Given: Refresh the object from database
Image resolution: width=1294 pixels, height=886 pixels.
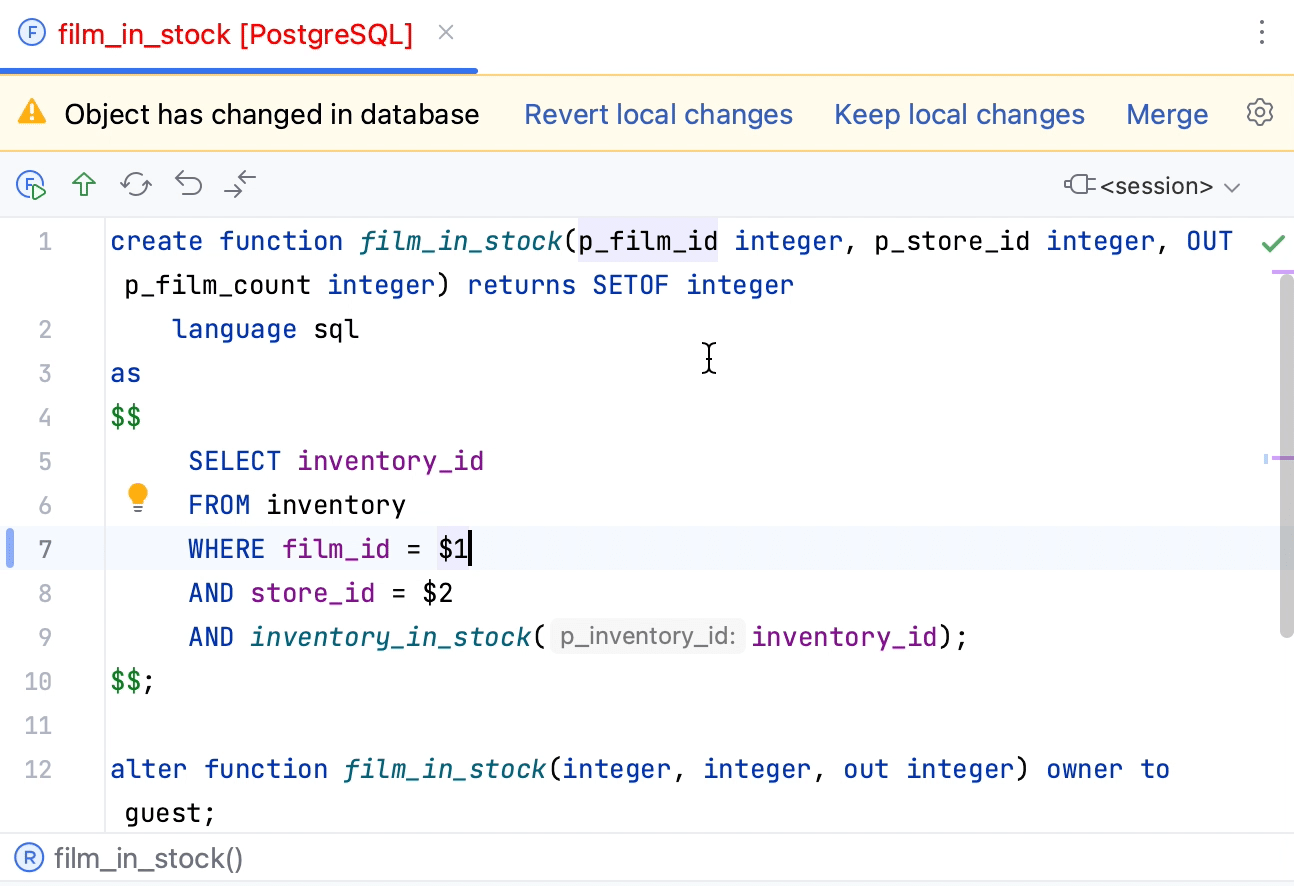Looking at the screenshot, I should (136, 185).
